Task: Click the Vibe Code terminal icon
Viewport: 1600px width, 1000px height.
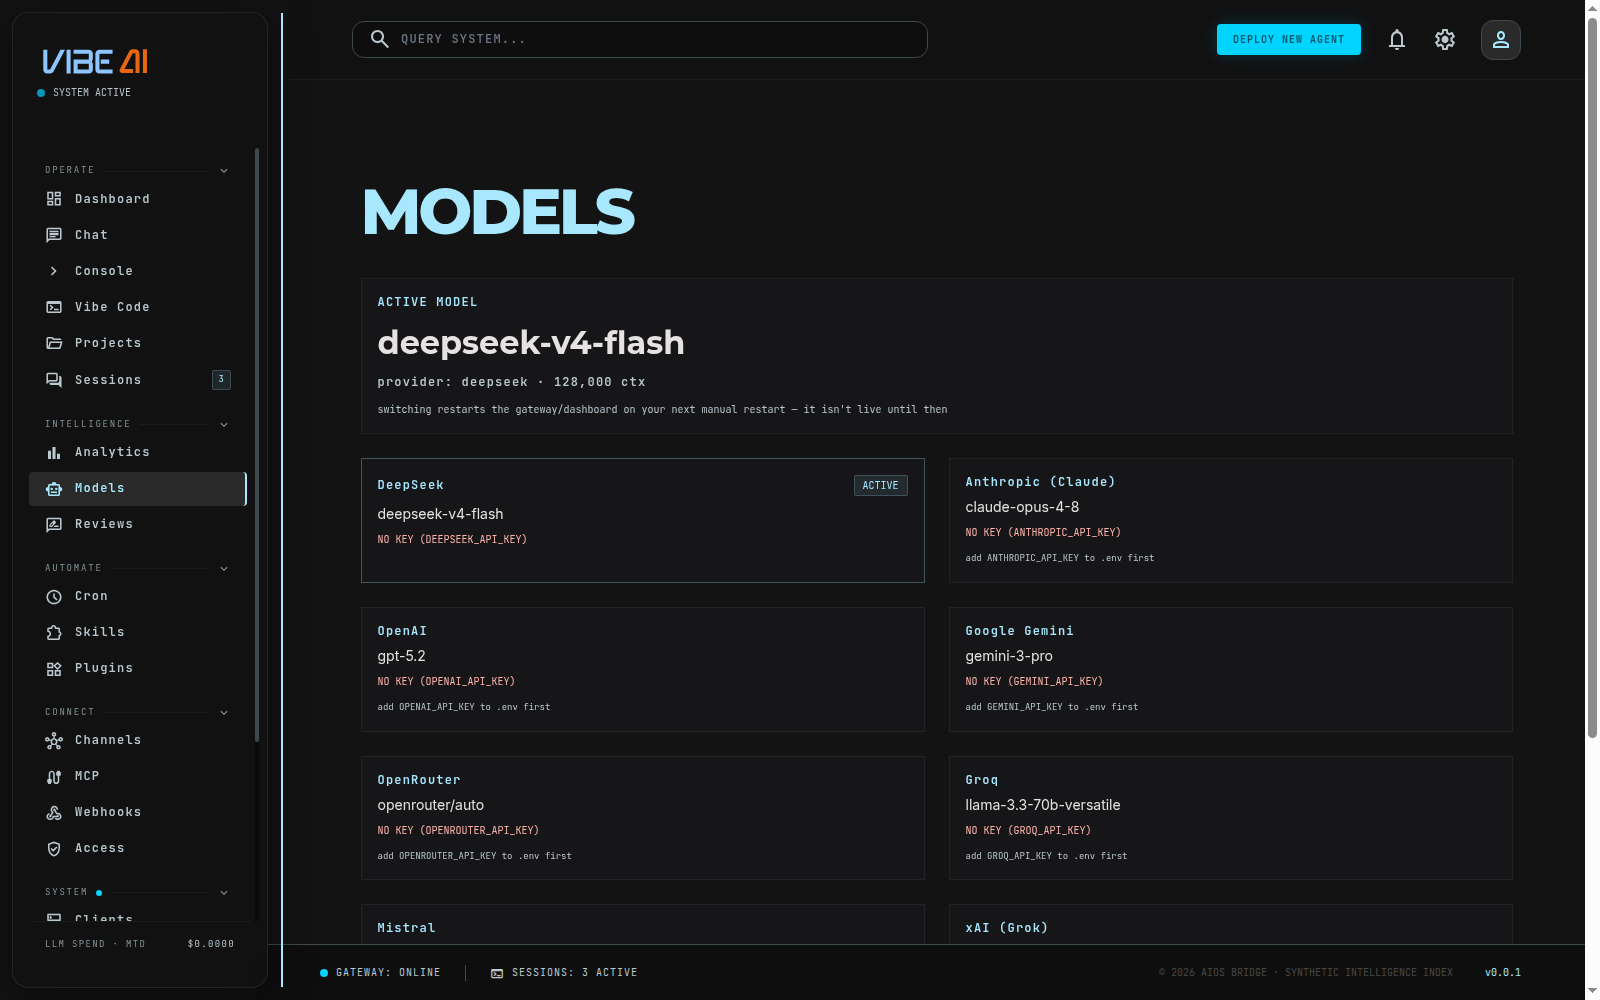Action: coord(54,307)
